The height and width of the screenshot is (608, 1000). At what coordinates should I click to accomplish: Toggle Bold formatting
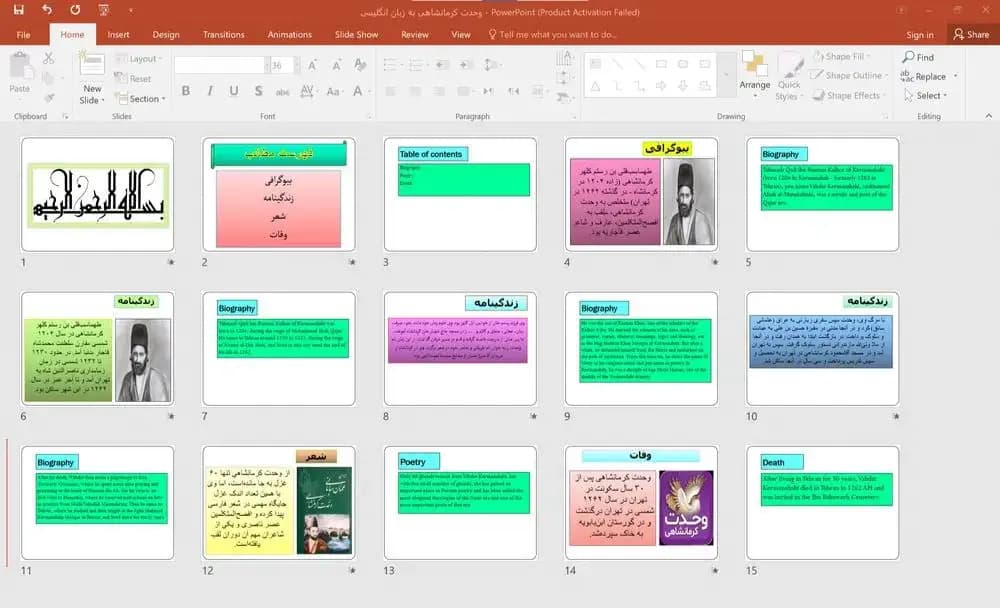click(186, 91)
